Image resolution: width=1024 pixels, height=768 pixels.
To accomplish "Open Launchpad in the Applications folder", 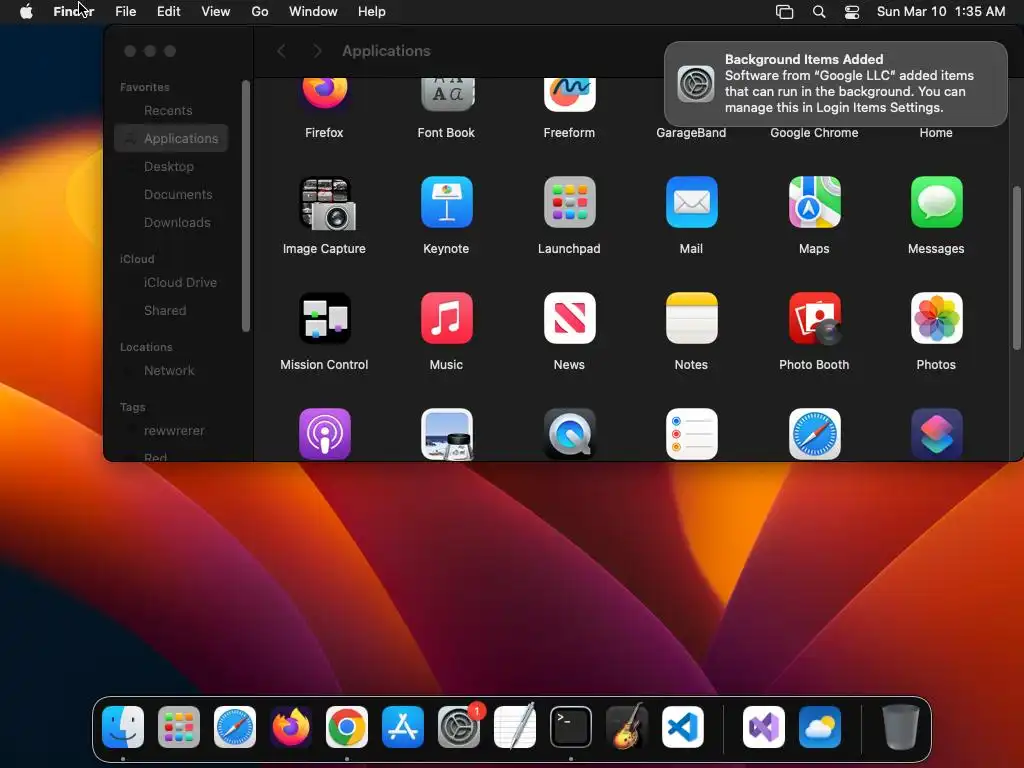I will coord(569,202).
